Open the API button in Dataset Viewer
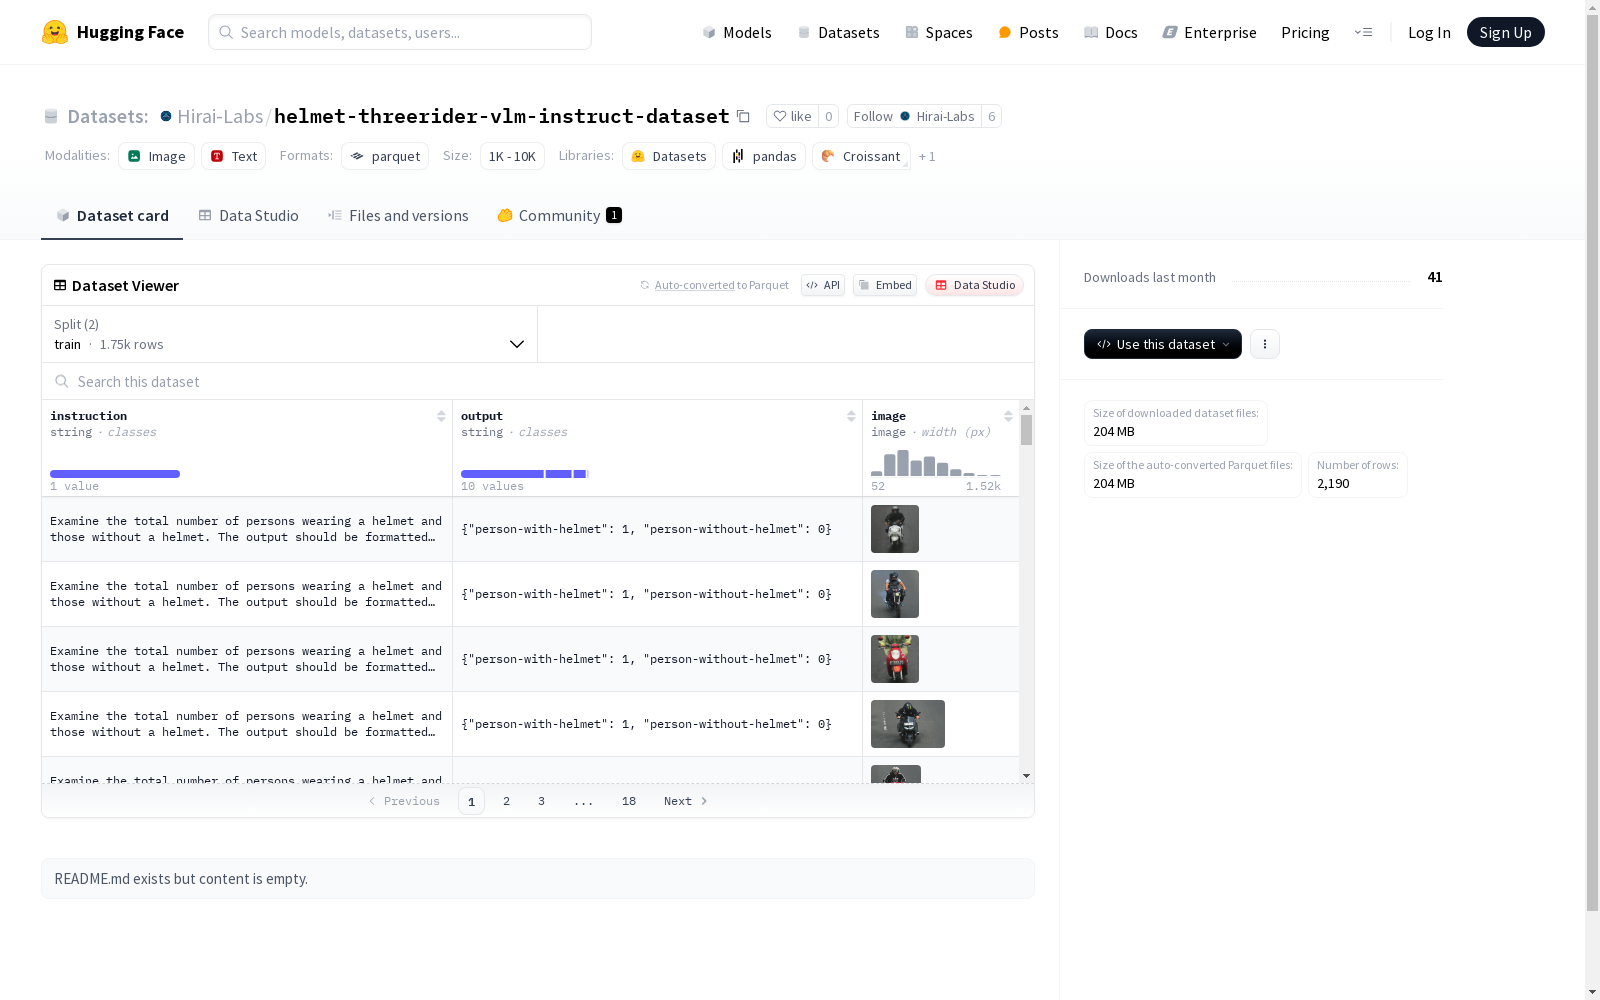 [x=823, y=285]
